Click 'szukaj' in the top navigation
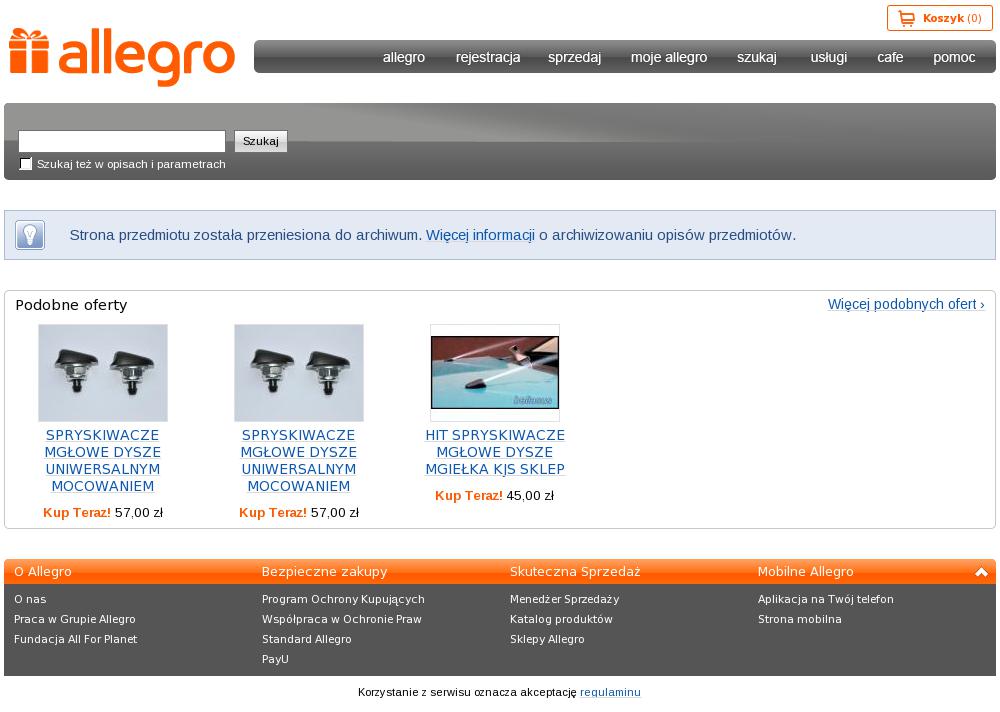Viewport: 1000px width, 712px height. [x=756, y=57]
